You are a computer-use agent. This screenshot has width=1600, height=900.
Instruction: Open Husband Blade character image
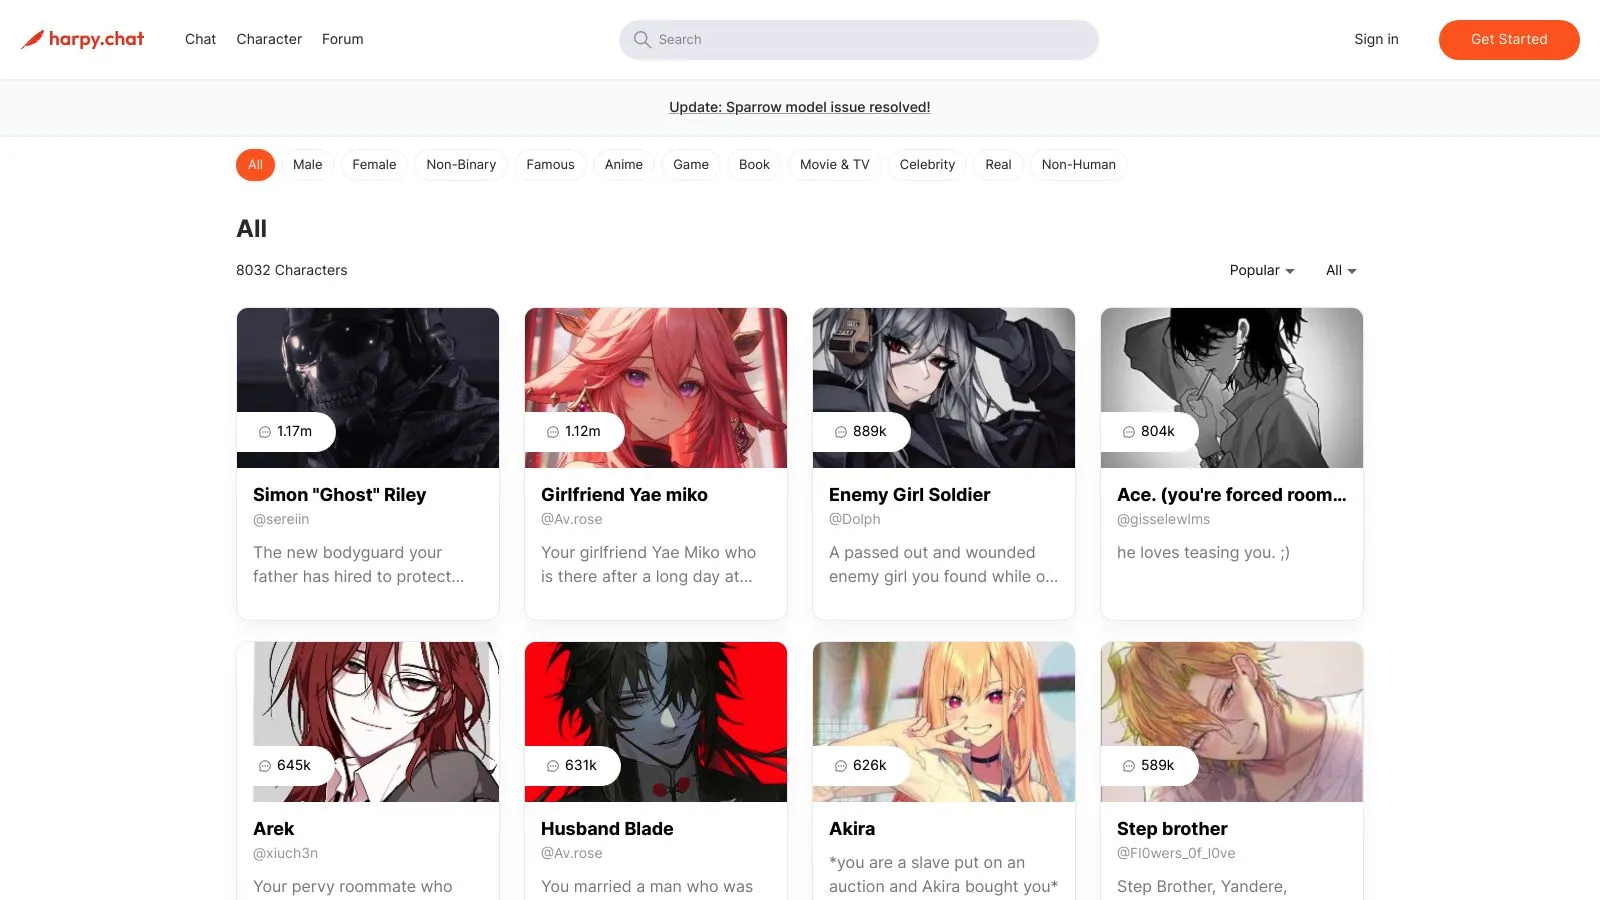[656, 722]
